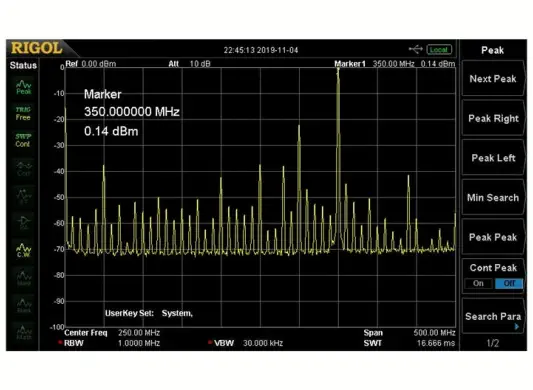This screenshot has width=533, height=390.
Task: Click the Peak detector status icon
Action: 23,87
